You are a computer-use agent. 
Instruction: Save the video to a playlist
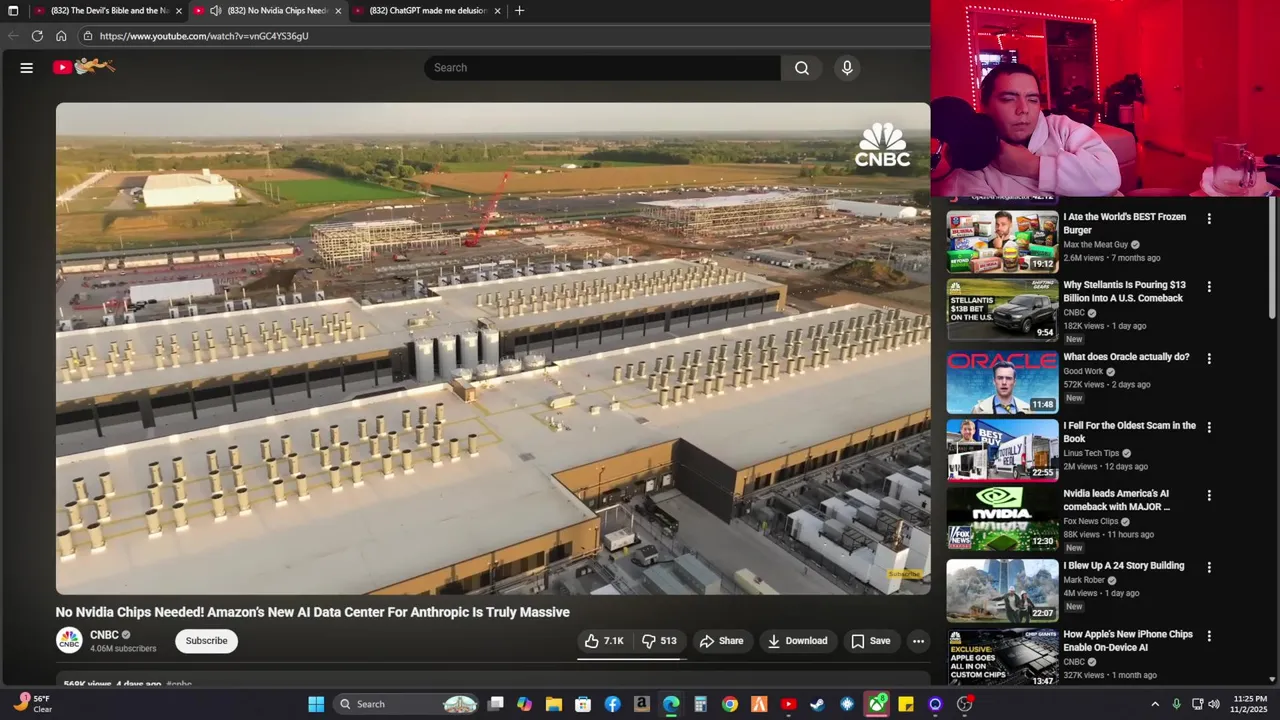pyautogui.click(x=870, y=641)
